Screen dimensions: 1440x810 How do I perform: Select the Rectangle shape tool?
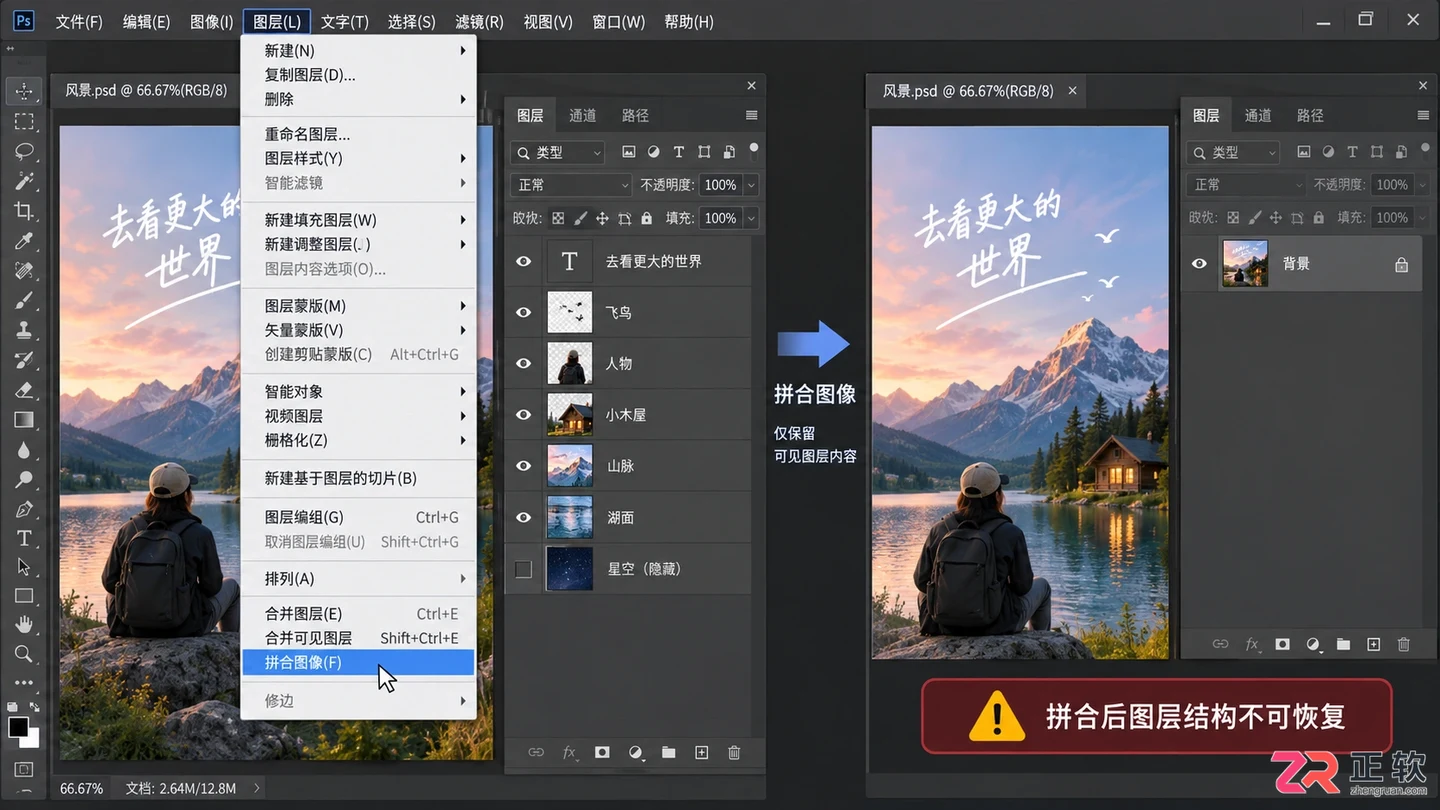coord(24,596)
